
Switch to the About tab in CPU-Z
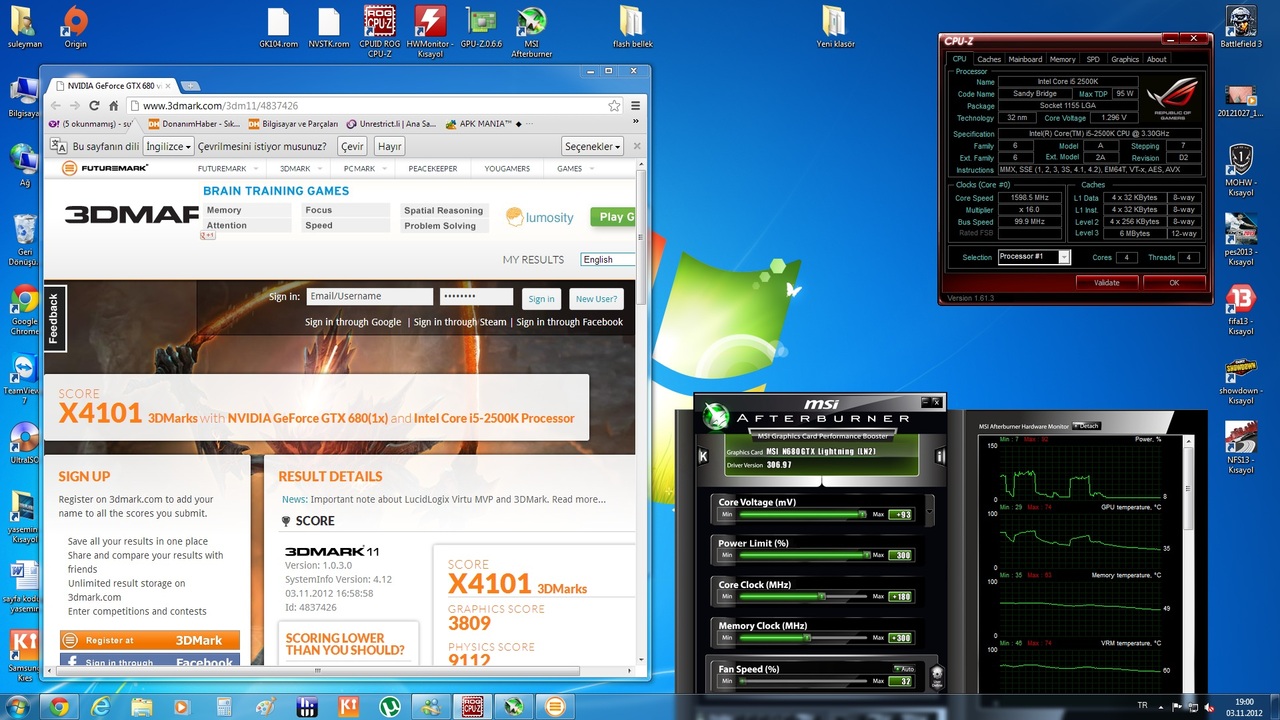coord(1156,59)
